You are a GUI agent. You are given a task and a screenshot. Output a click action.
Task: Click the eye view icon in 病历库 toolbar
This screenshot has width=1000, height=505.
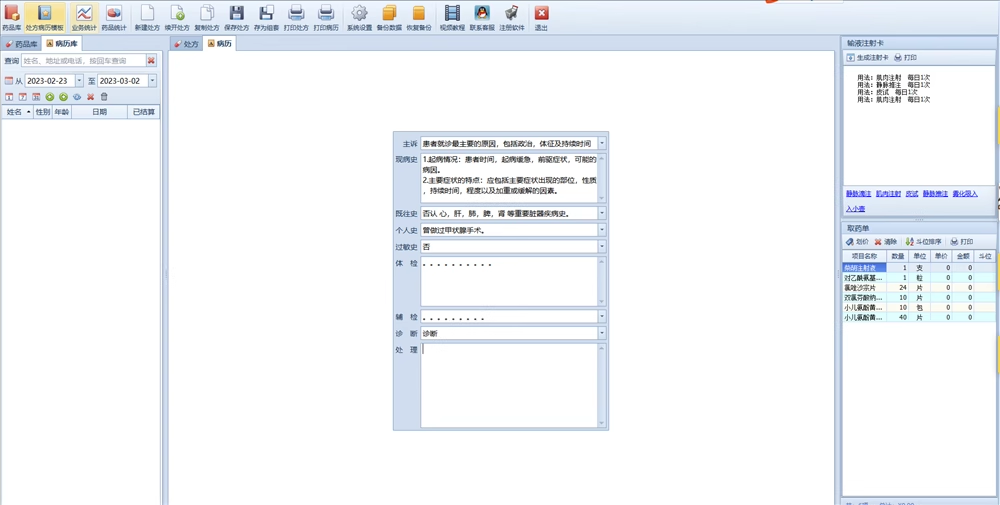coord(77,97)
